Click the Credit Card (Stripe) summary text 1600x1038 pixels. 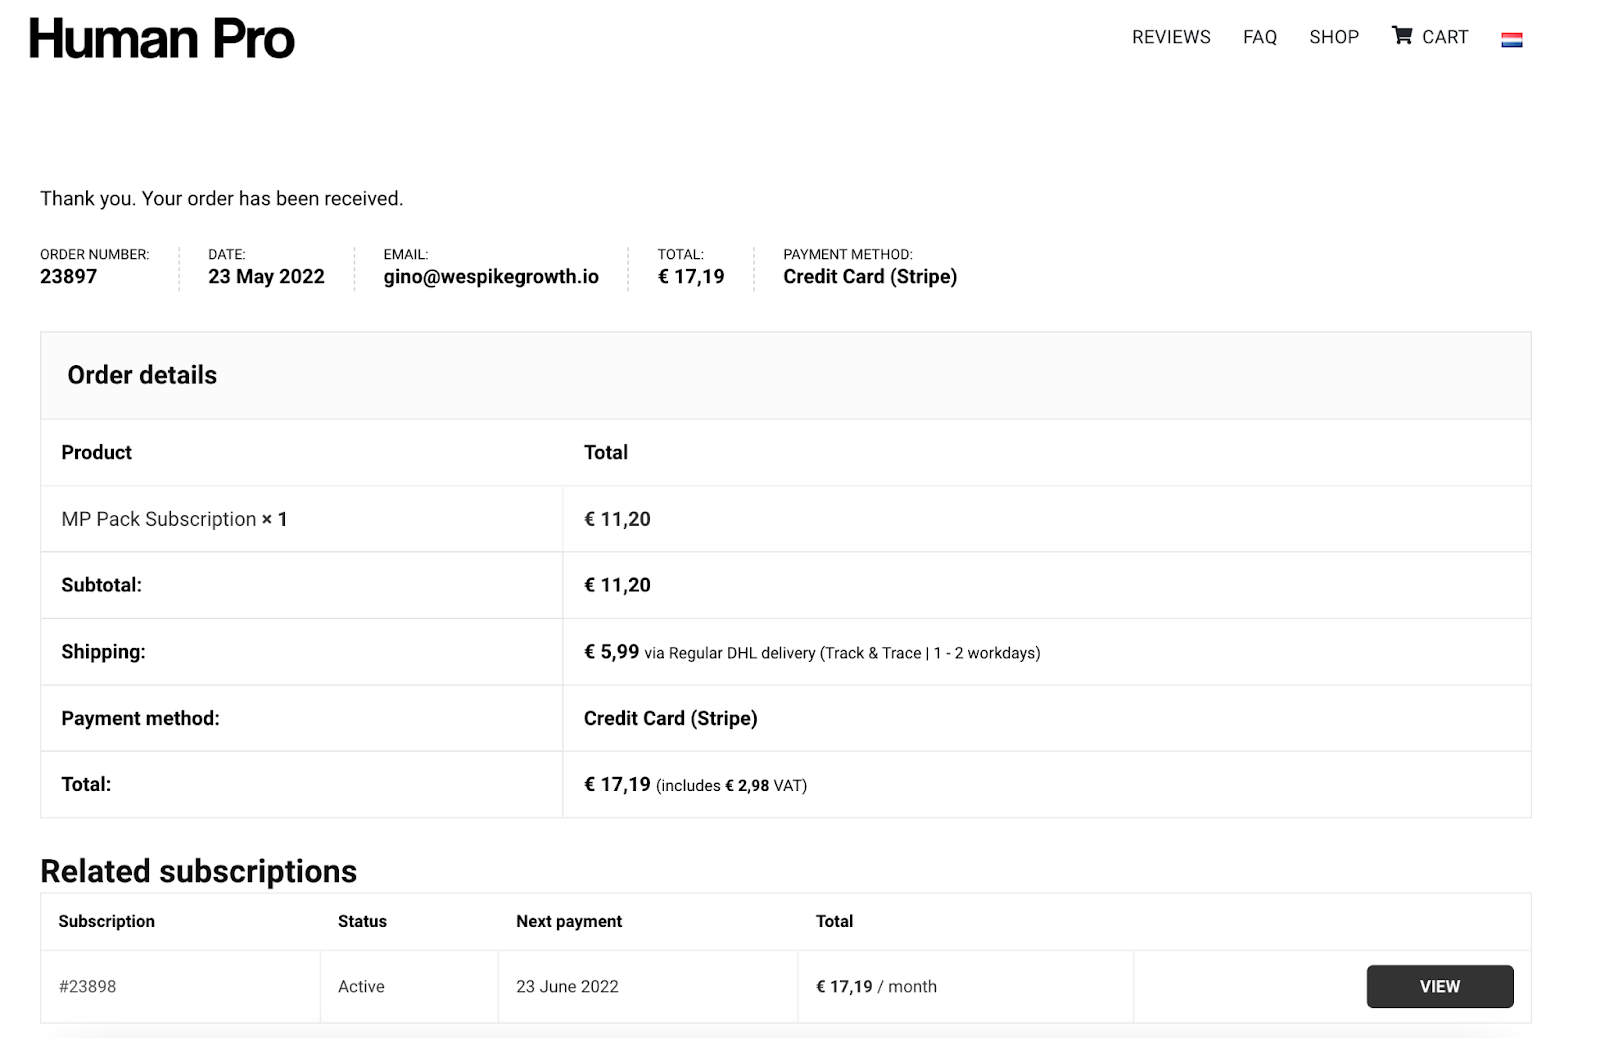coord(870,277)
